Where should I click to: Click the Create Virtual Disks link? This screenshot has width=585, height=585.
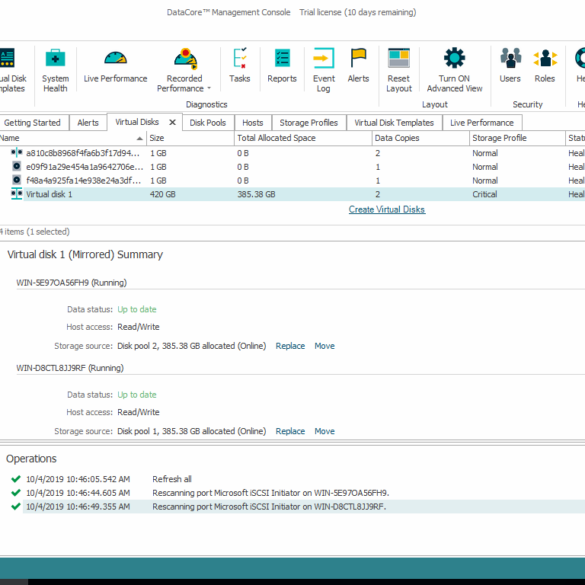click(x=387, y=209)
